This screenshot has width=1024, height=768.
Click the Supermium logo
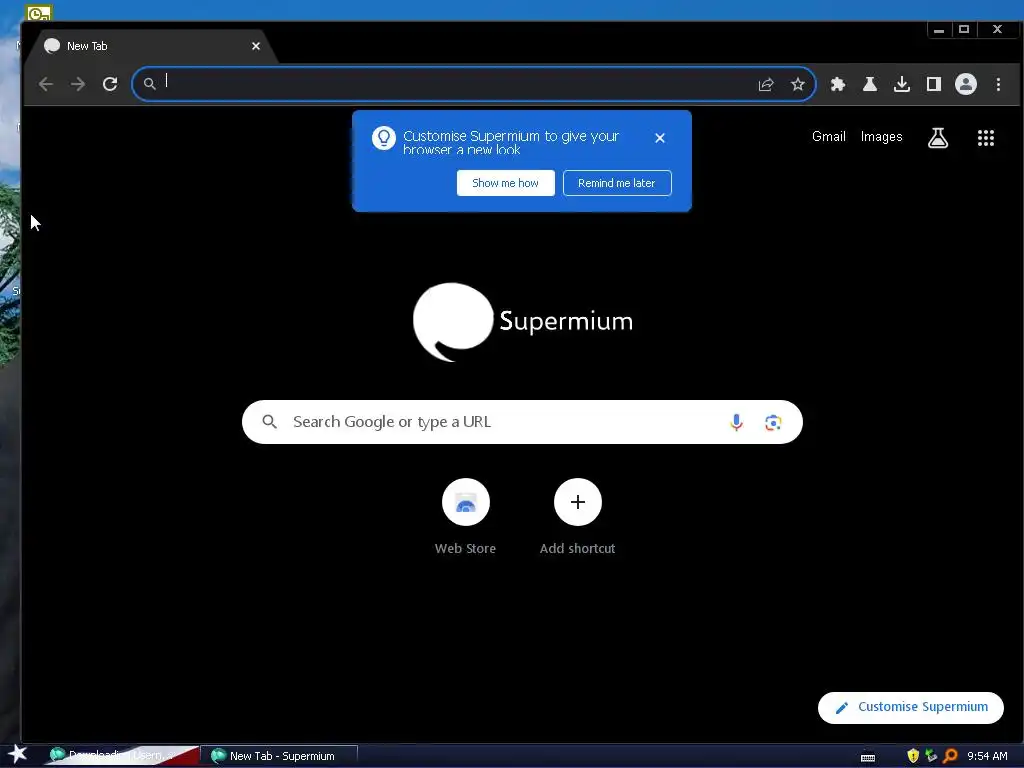coord(522,322)
